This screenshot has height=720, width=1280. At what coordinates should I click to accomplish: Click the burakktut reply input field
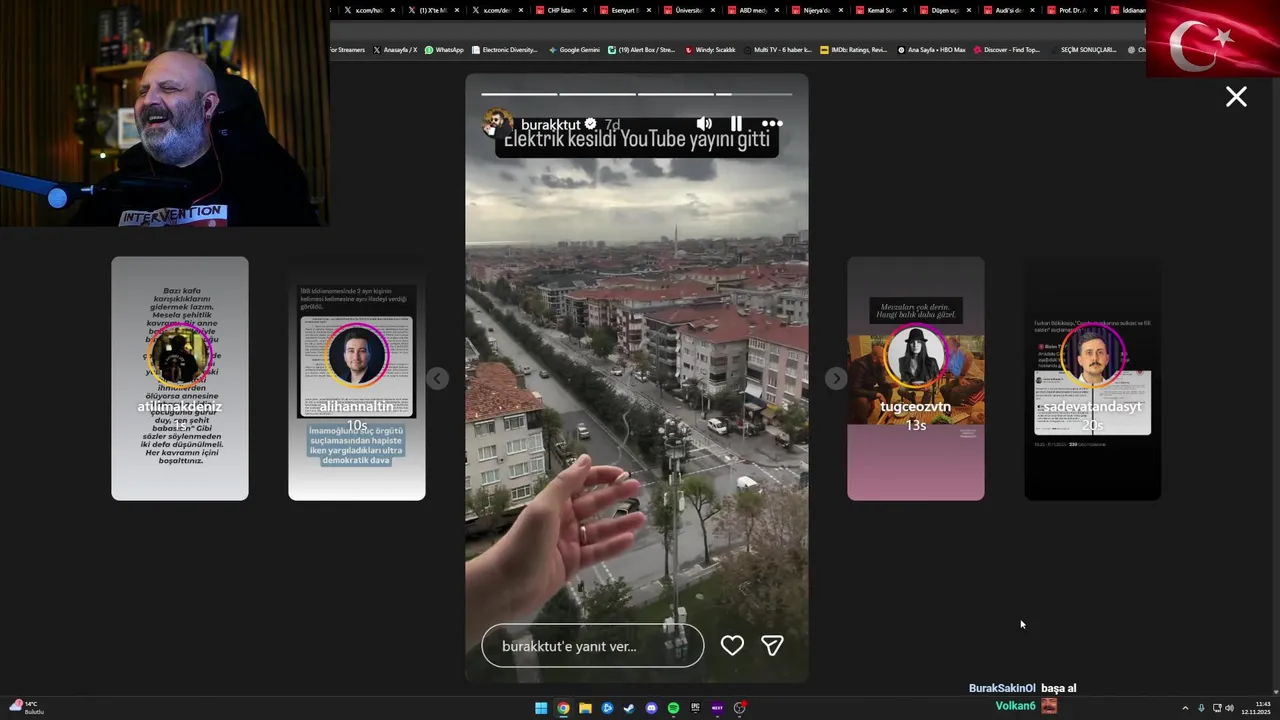pos(592,646)
